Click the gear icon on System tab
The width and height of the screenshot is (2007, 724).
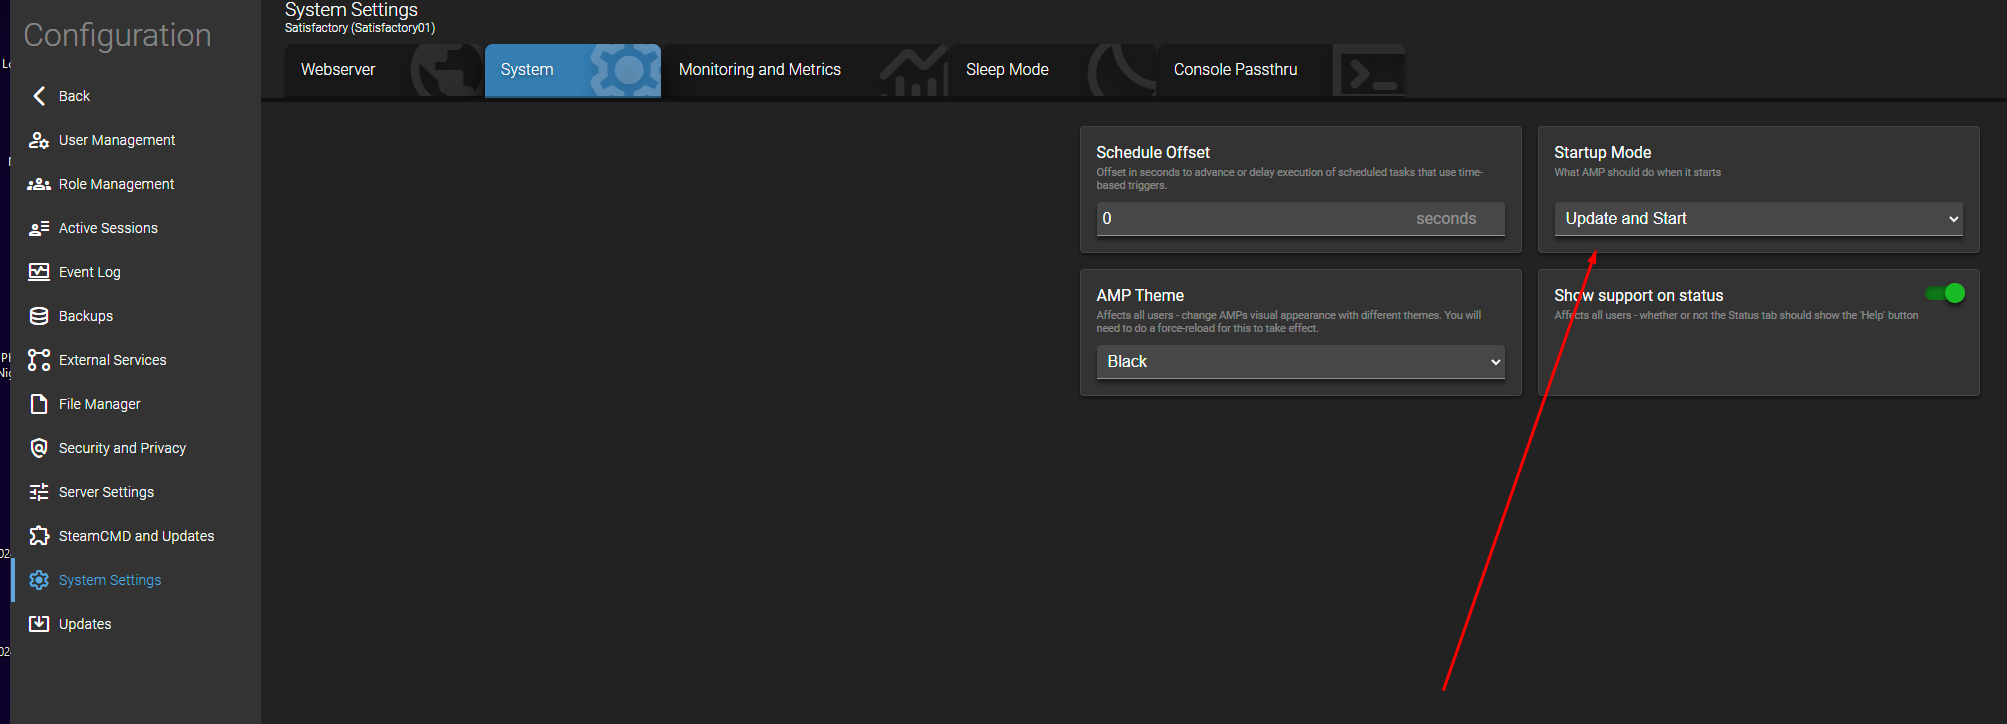(x=626, y=71)
